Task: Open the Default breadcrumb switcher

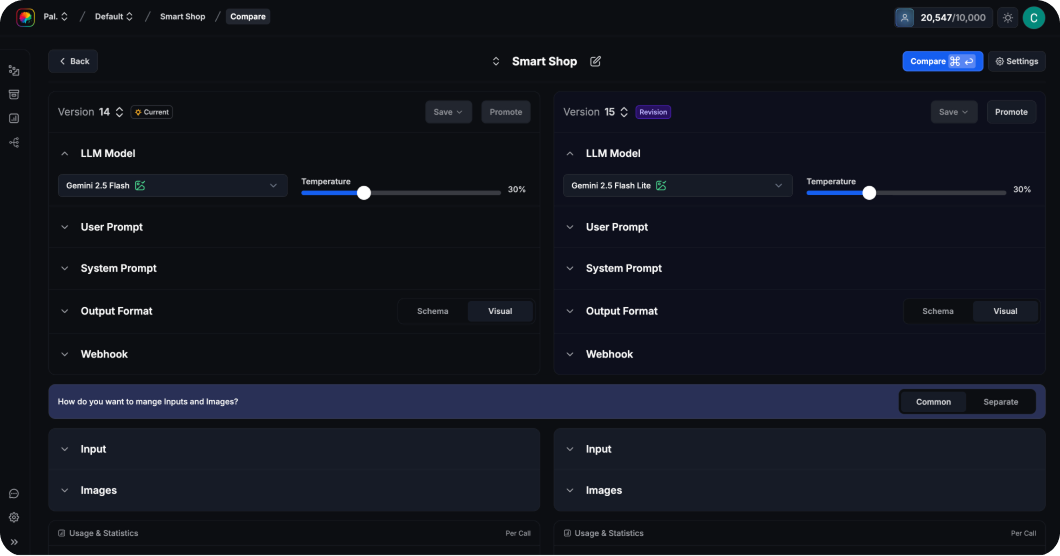Action: [114, 17]
